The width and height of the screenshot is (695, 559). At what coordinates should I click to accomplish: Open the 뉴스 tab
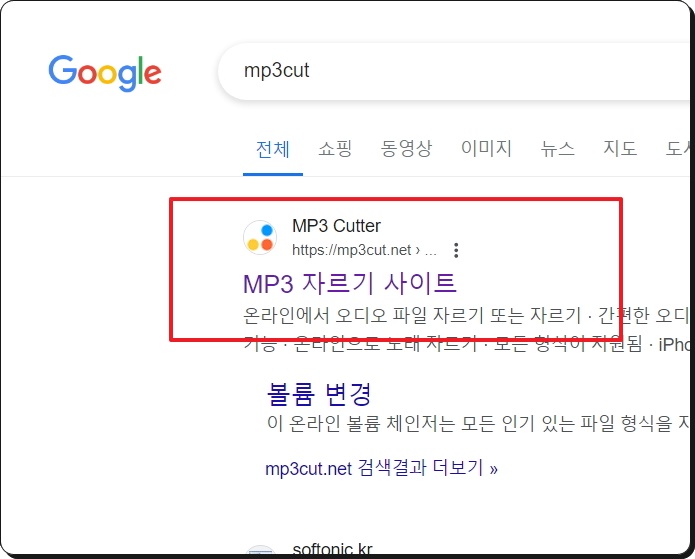557,149
